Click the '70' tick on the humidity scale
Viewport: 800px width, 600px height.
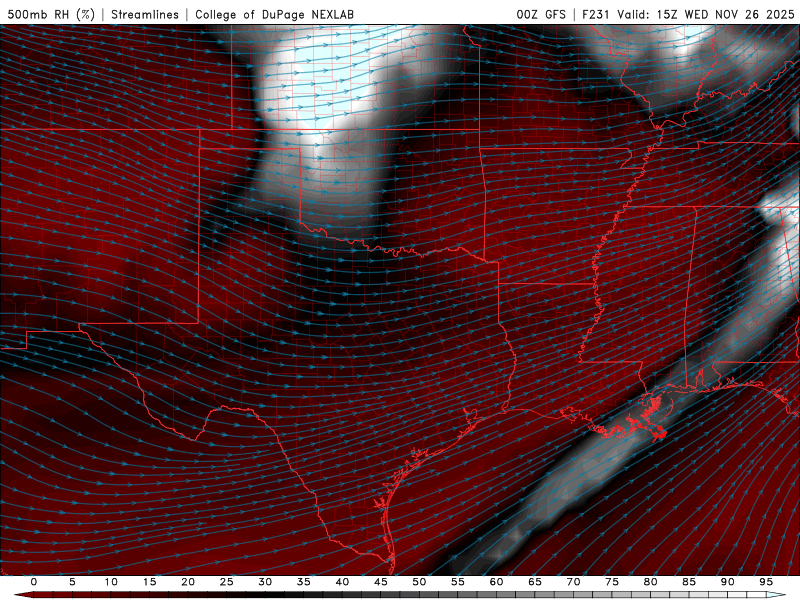point(573,582)
